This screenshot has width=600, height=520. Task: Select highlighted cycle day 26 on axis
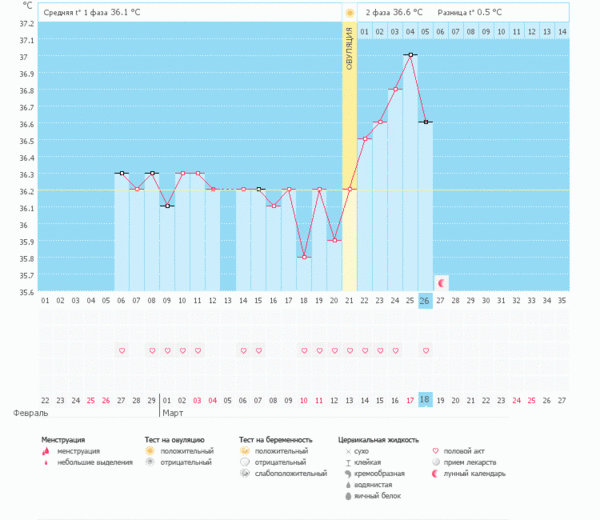click(425, 300)
